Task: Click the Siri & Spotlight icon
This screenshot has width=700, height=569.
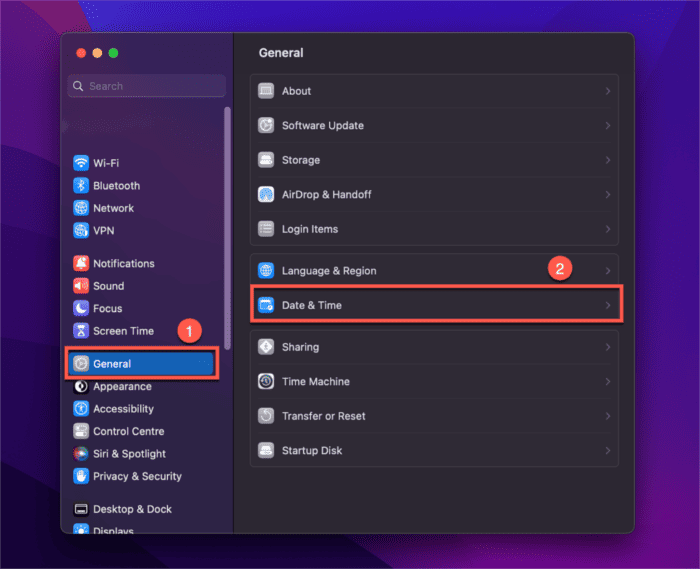Action: point(81,454)
